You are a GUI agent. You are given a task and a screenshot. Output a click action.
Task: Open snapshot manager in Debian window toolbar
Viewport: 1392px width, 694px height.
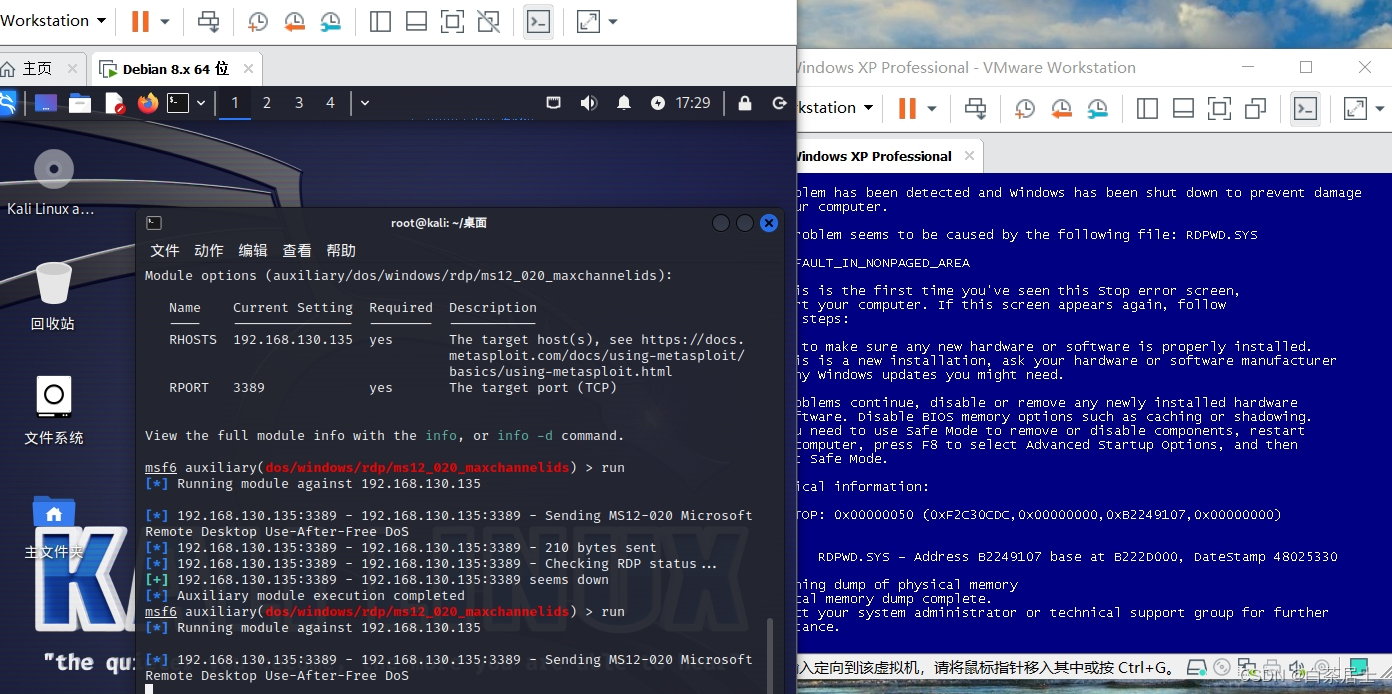click(x=330, y=22)
